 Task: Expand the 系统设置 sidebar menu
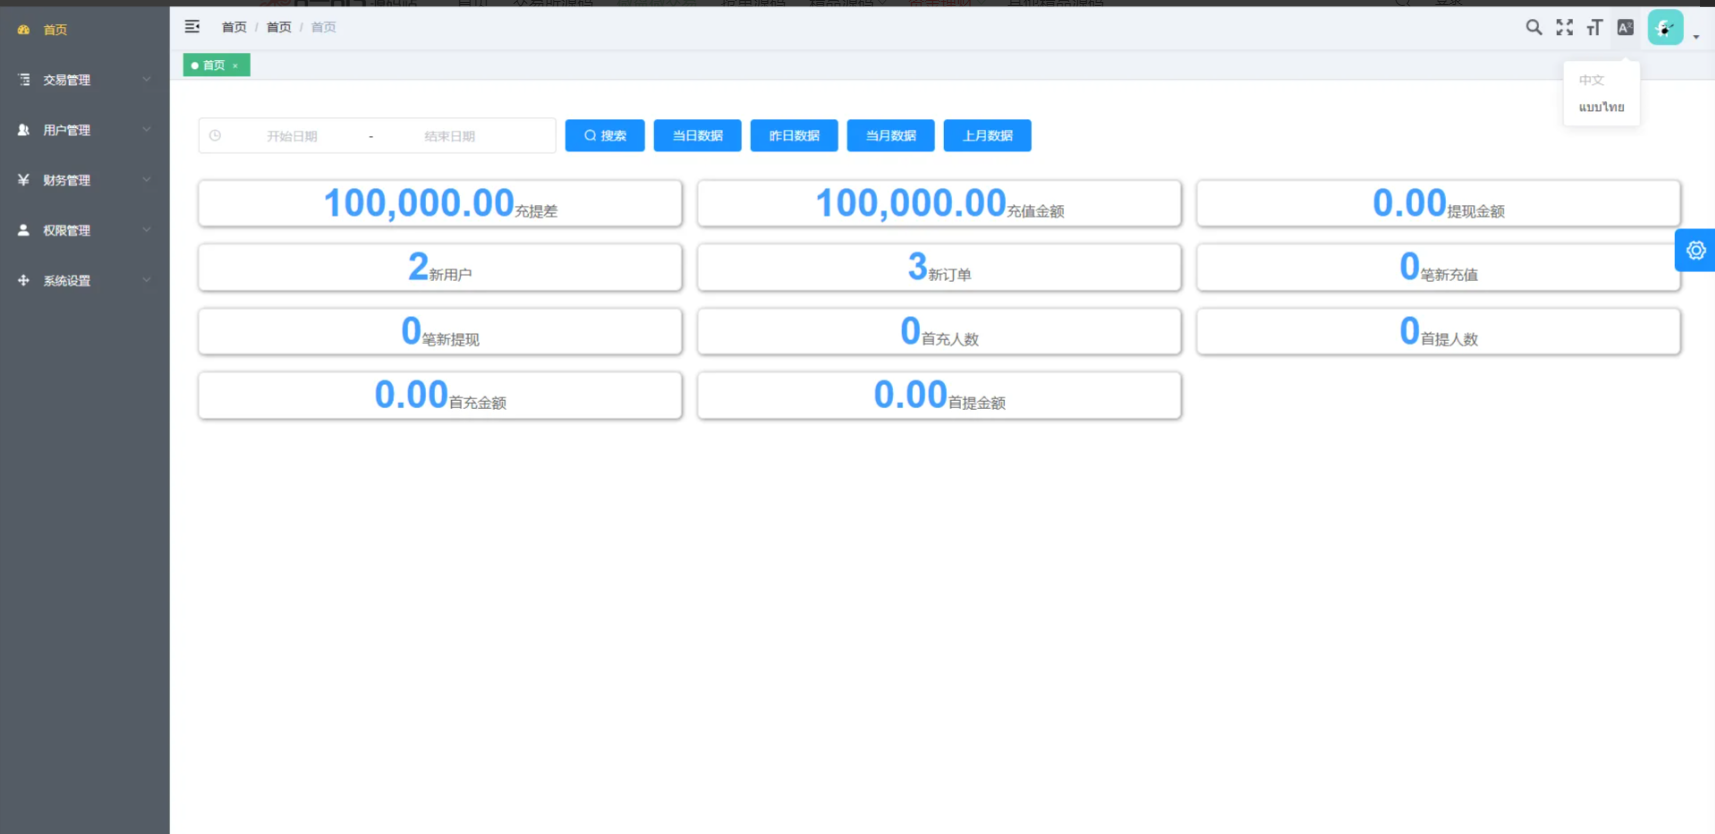point(84,281)
